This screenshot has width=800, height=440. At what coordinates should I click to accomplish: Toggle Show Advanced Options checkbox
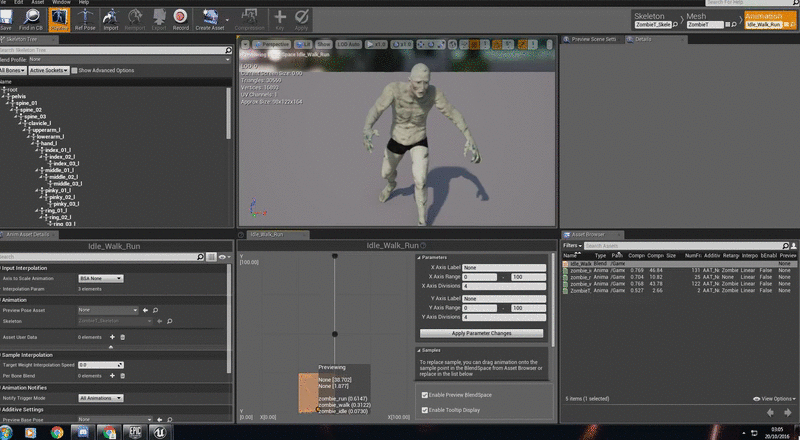pos(73,71)
